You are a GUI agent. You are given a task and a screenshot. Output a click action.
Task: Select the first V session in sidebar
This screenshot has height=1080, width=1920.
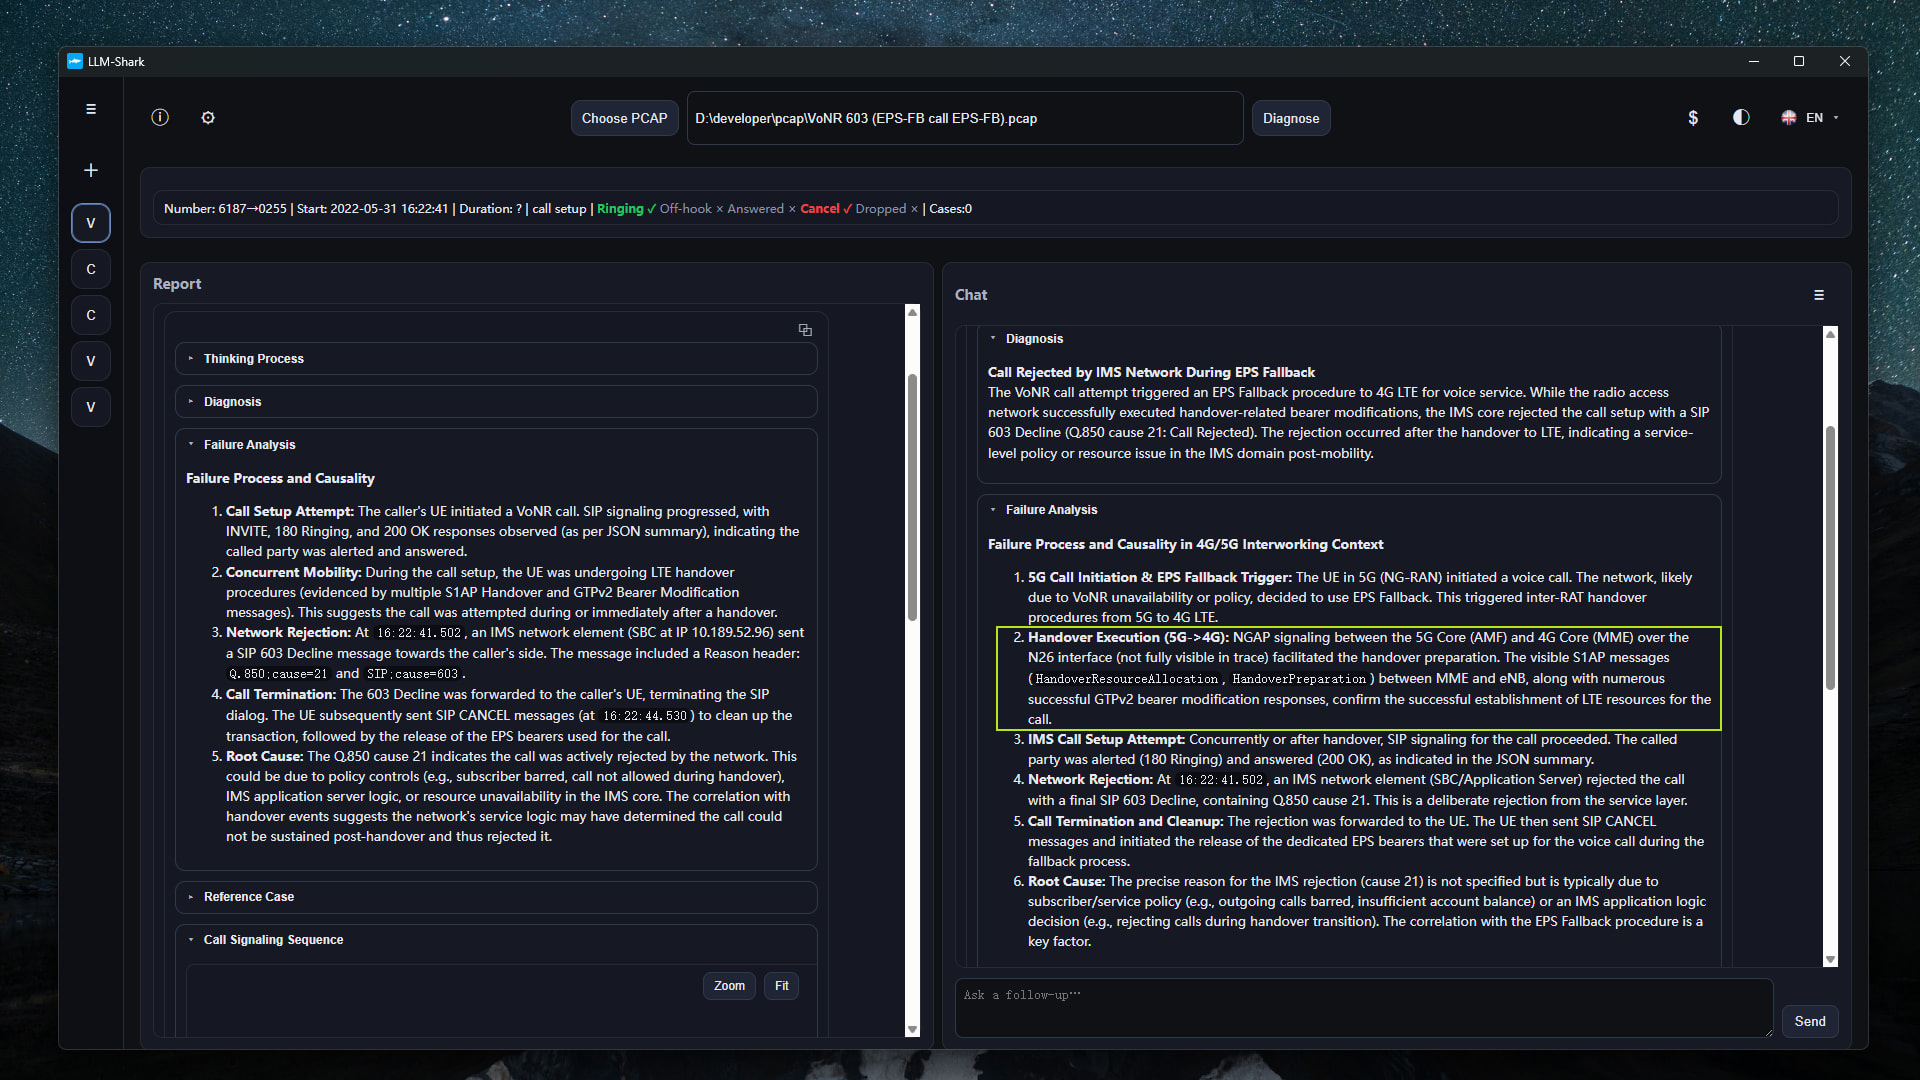click(x=91, y=223)
